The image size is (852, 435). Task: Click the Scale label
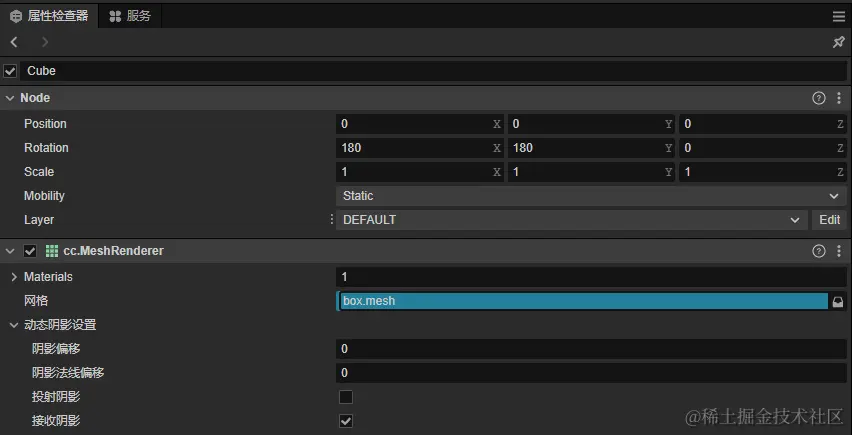(39, 172)
